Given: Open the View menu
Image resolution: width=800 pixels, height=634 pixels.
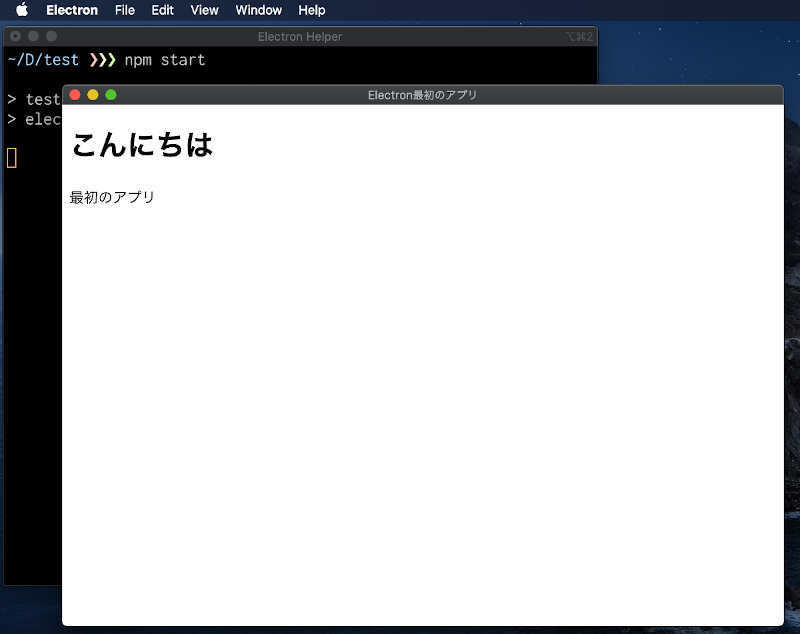Looking at the screenshot, I should [204, 10].
